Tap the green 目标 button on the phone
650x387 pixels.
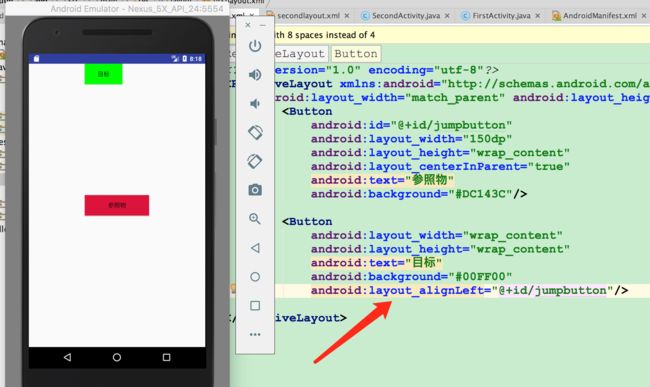[x=103, y=74]
